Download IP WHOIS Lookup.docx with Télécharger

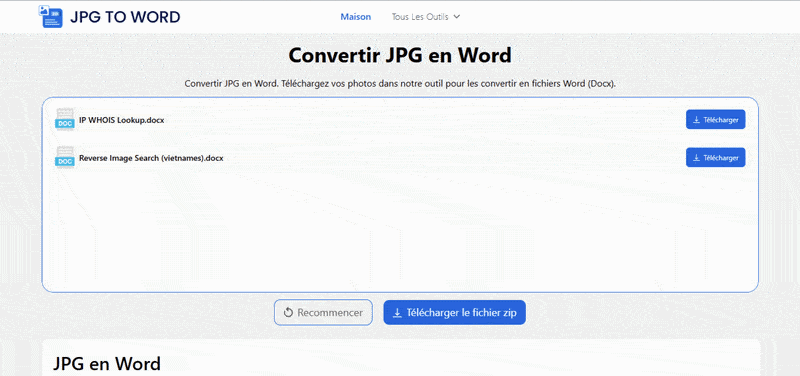(715, 119)
